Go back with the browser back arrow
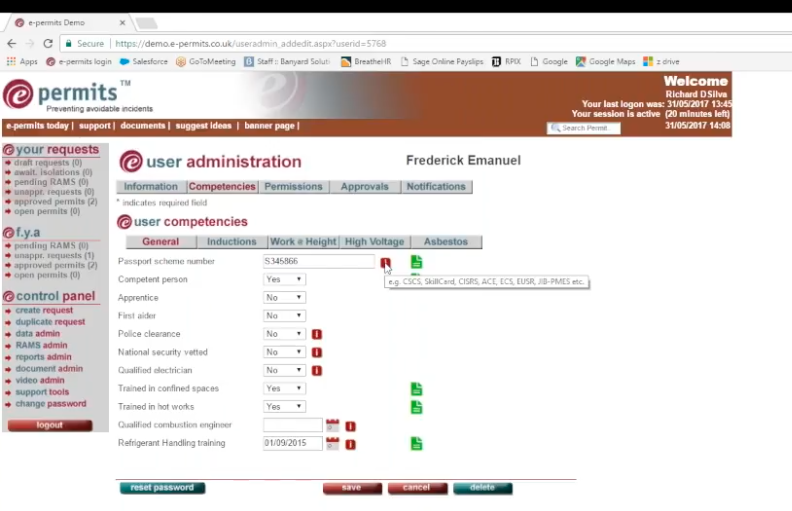Image resolution: width=792 pixels, height=511 pixels. point(12,43)
